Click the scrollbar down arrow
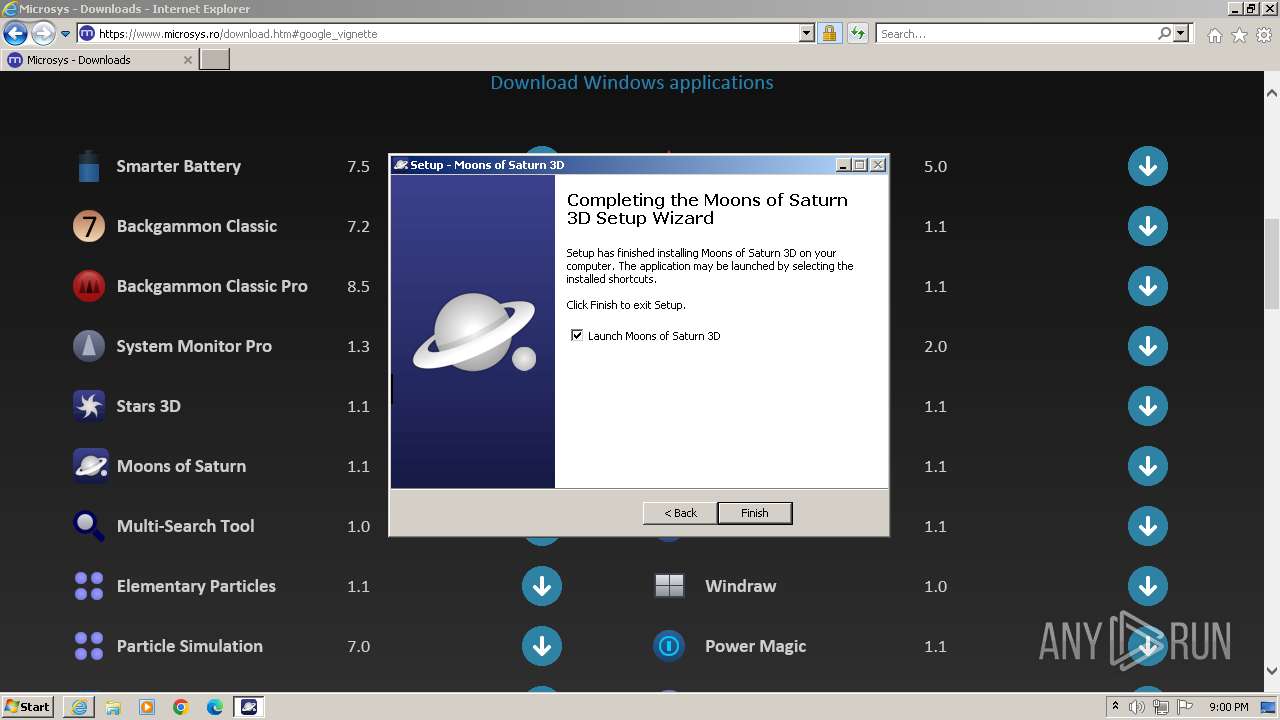This screenshot has width=1280, height=720. tap(1272, 671)
